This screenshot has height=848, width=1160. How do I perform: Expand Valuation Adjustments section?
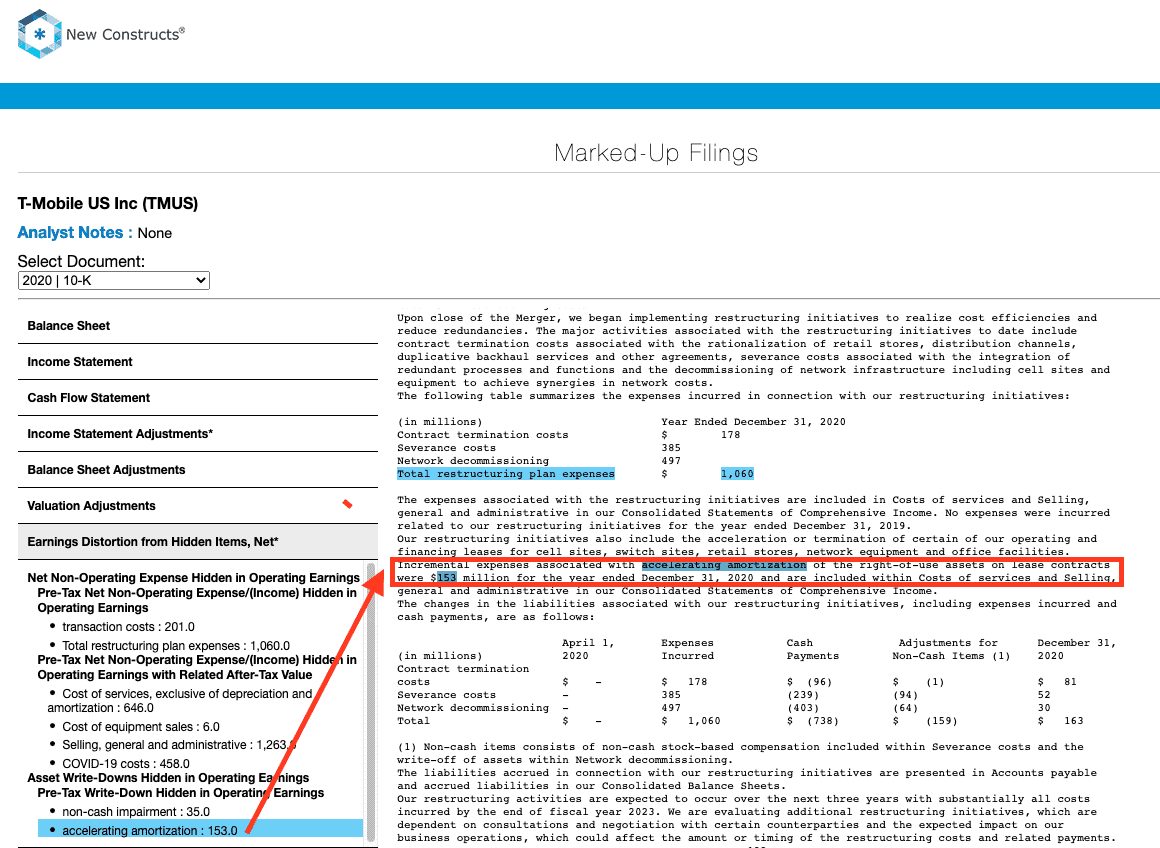click(198, 506)
